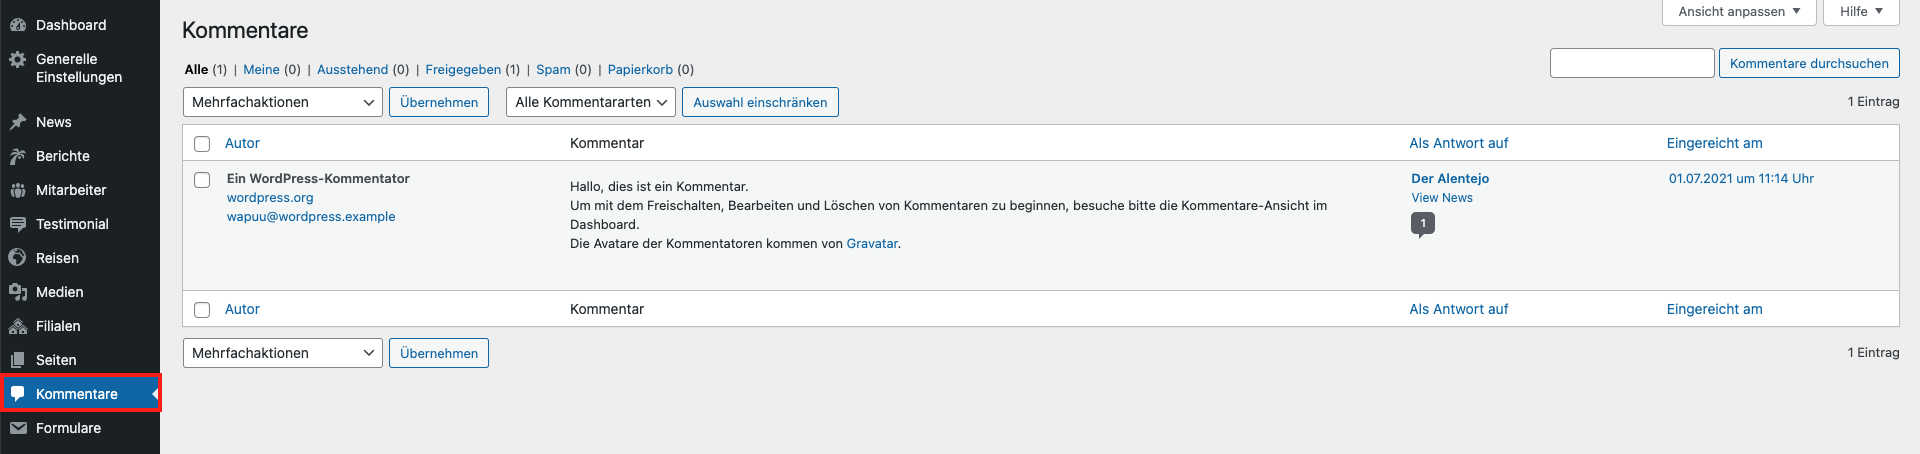Tick the select-all checkbox in table footer
This screenshot has height=454, width=1920.
coord(202,310)
